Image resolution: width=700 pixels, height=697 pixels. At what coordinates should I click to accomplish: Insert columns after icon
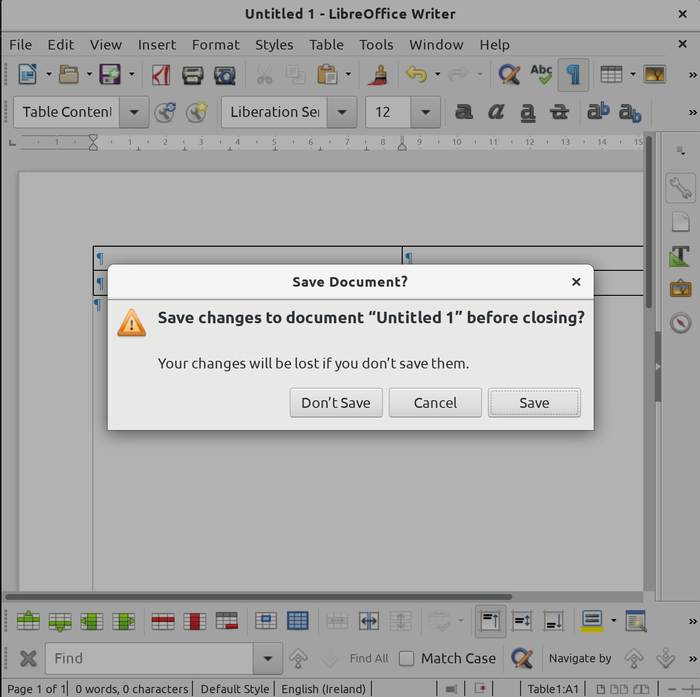[x=124, y=621]
